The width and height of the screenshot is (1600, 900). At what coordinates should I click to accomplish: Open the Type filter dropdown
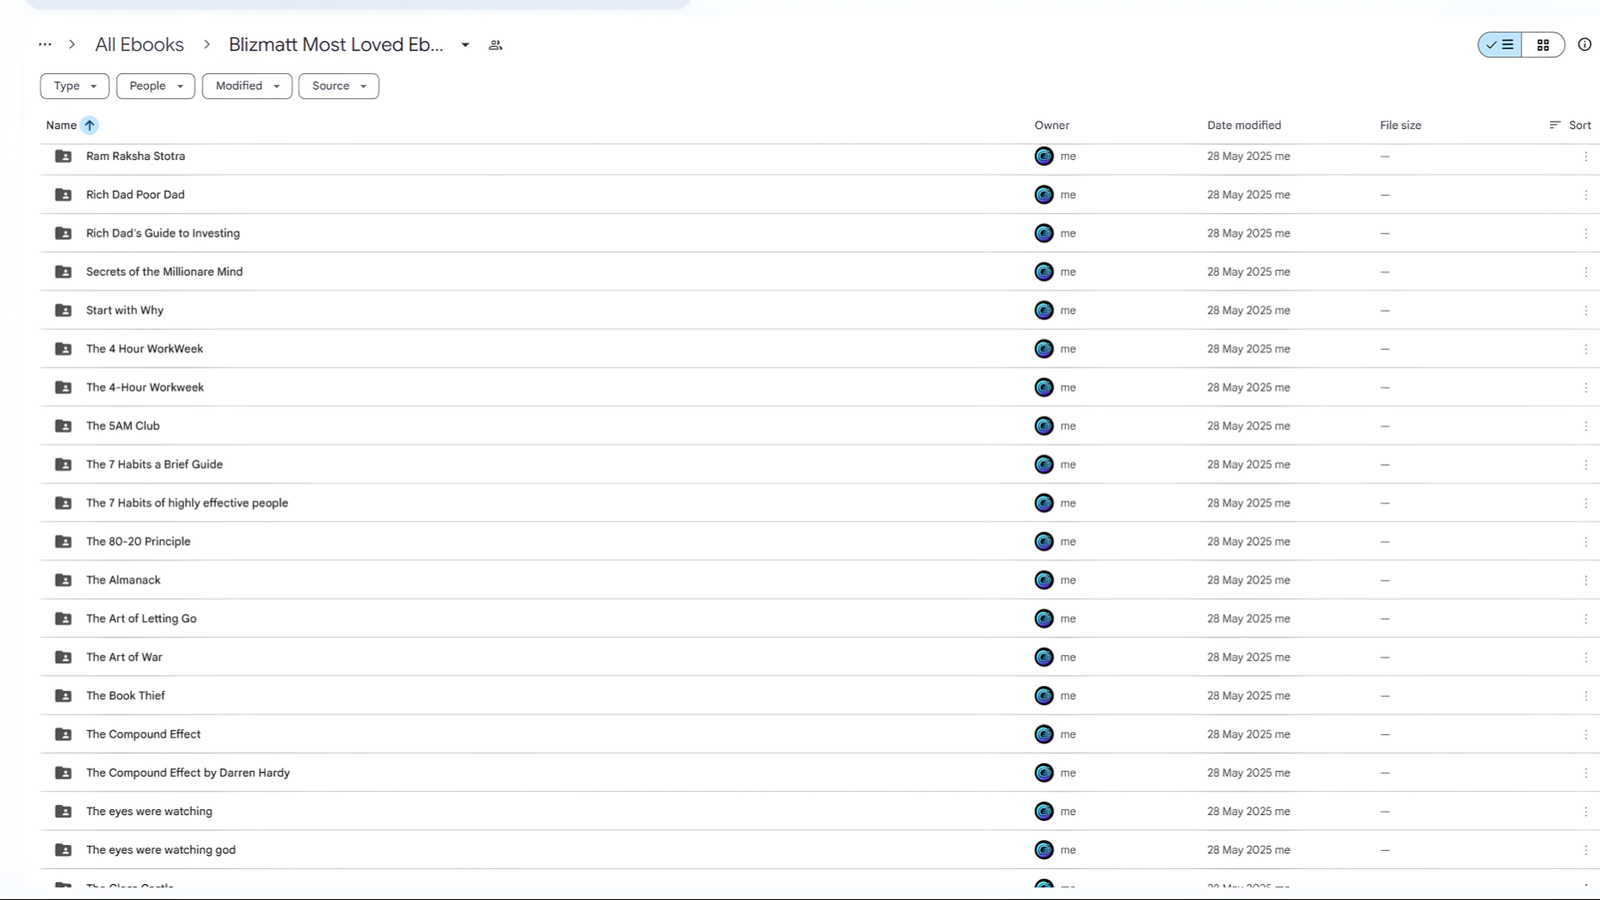[75, 86]
